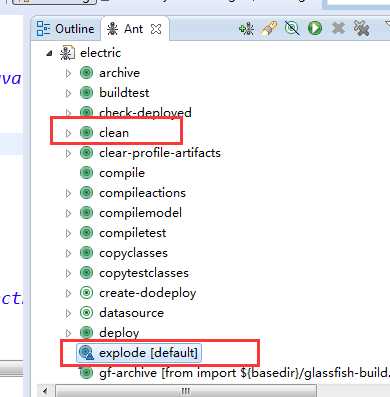Expand the compiletest target
This screenshot has height=397, width=390.
(x=68, y=233)
